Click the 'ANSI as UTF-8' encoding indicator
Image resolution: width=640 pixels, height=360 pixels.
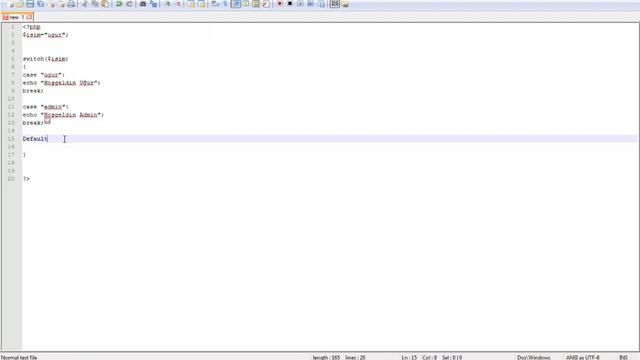pos(582,357)
